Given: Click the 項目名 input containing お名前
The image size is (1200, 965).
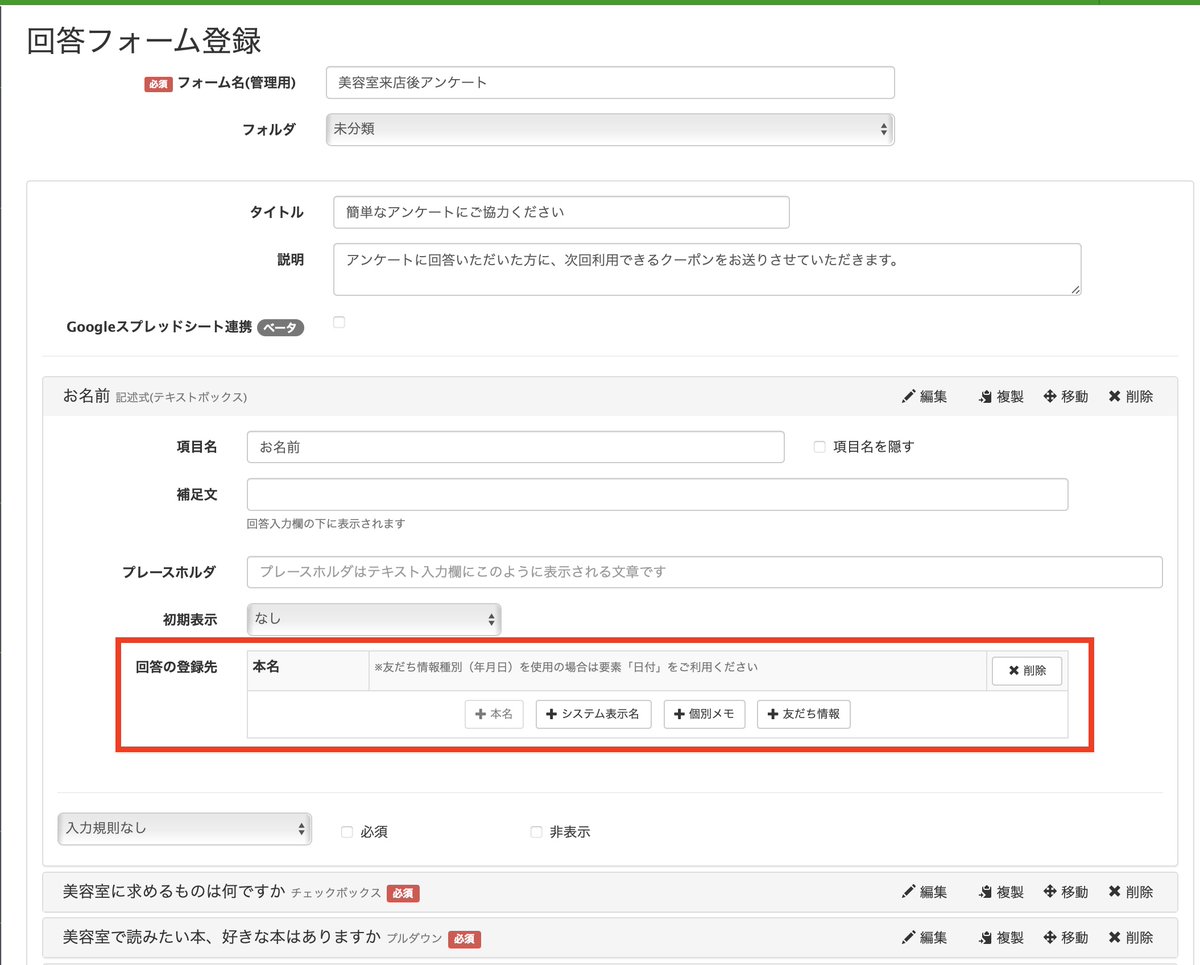Looking at the screenshot, I should (515, 447).
